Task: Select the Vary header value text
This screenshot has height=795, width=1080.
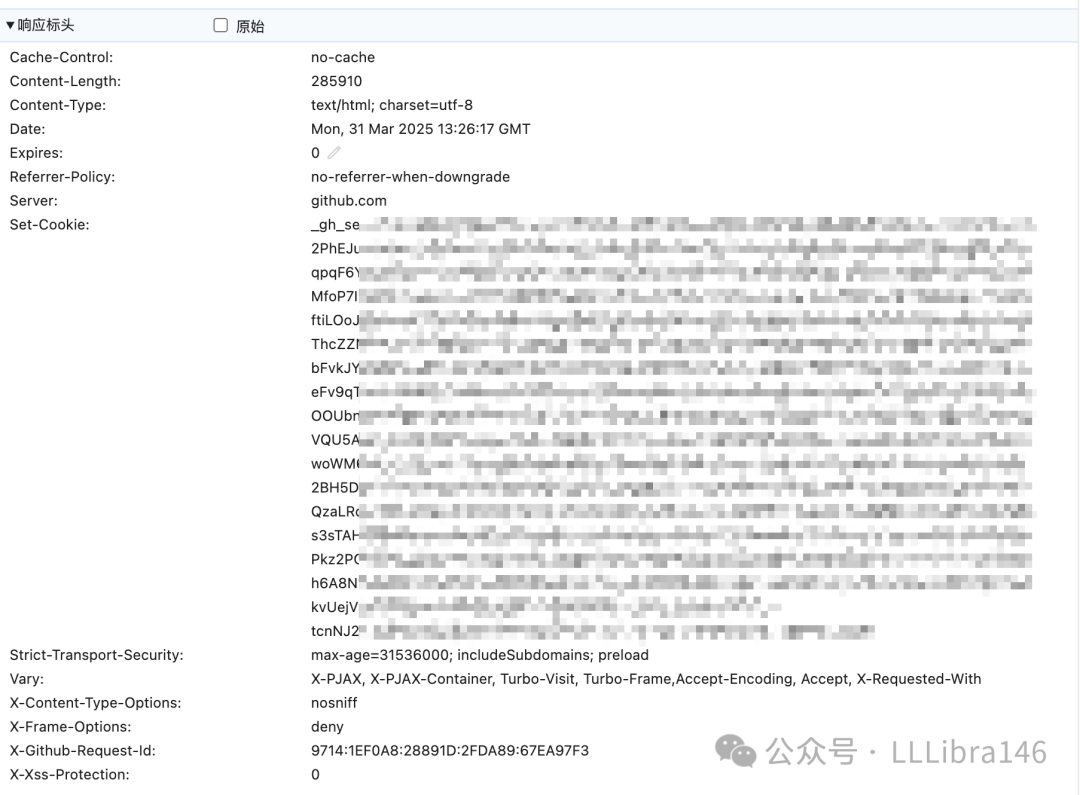Action: pos(645,679)
